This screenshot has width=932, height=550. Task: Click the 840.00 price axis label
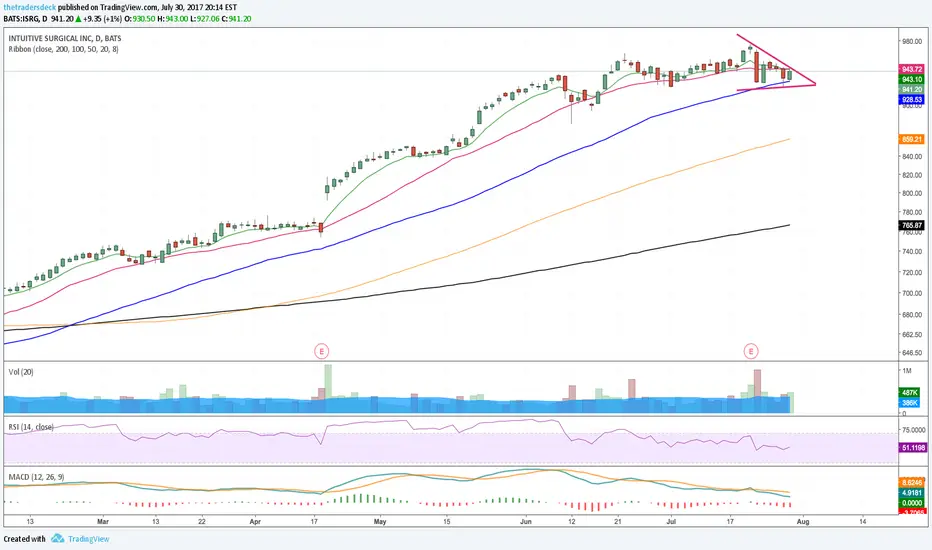tap(912, 157)
